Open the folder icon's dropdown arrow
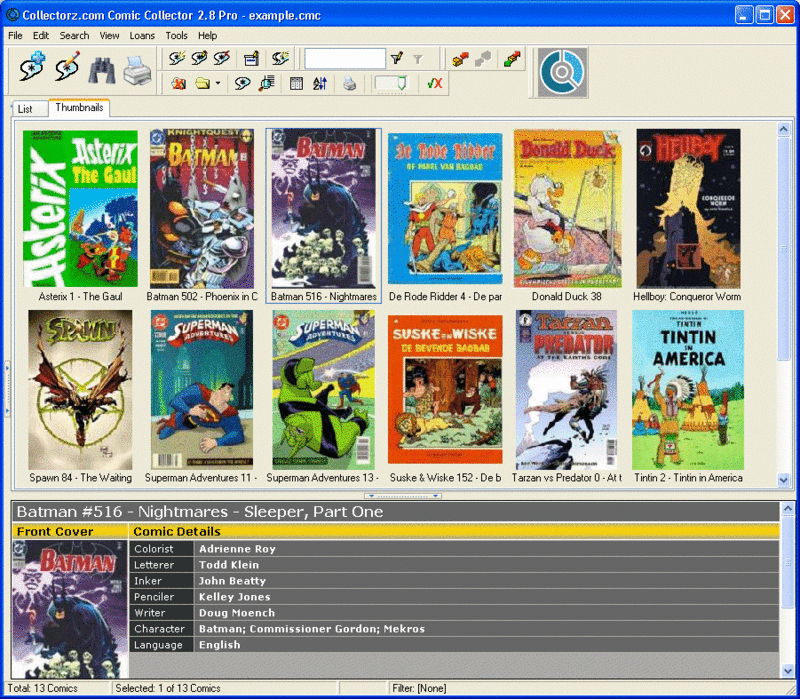The image size is (800, 699). [x=218, y=83]
